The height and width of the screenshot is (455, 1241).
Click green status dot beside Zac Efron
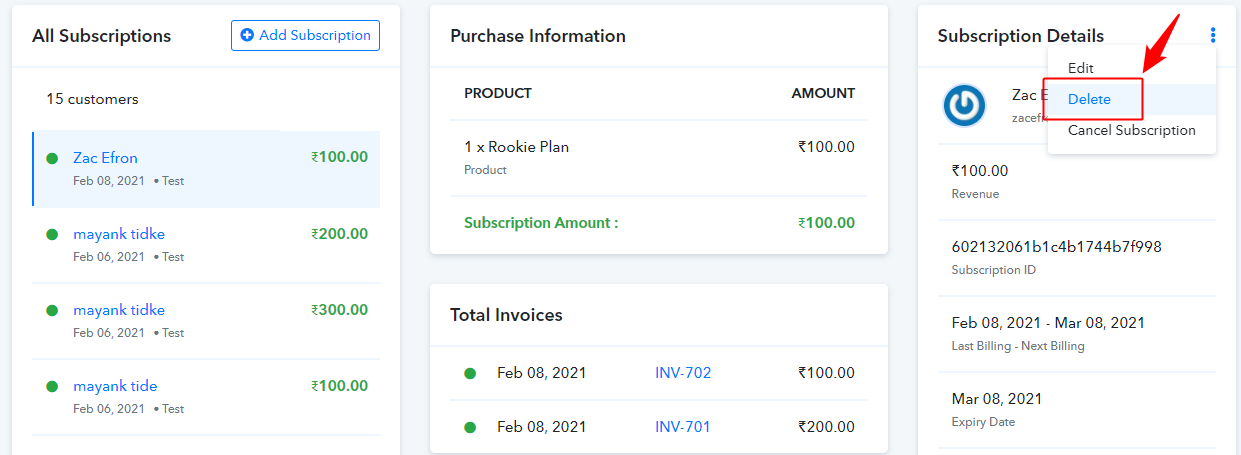point(52,158)
